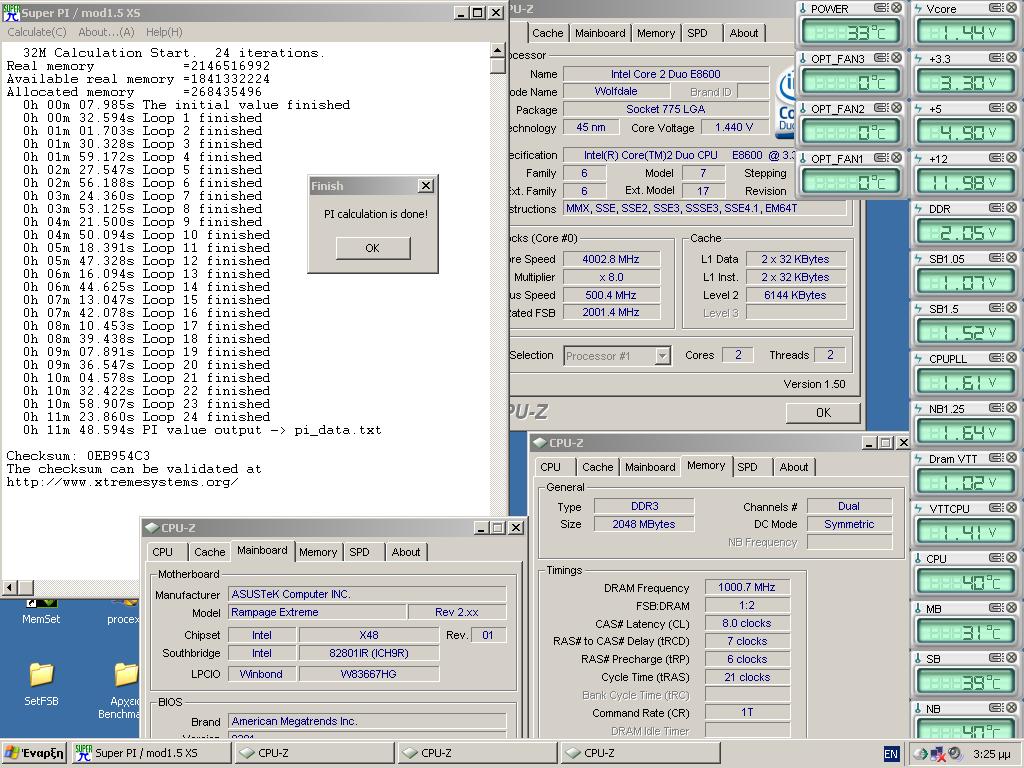1024x768 pixels.
Task: Open settings of the Vcore voltage widget
Action: (x=996, y=8)
